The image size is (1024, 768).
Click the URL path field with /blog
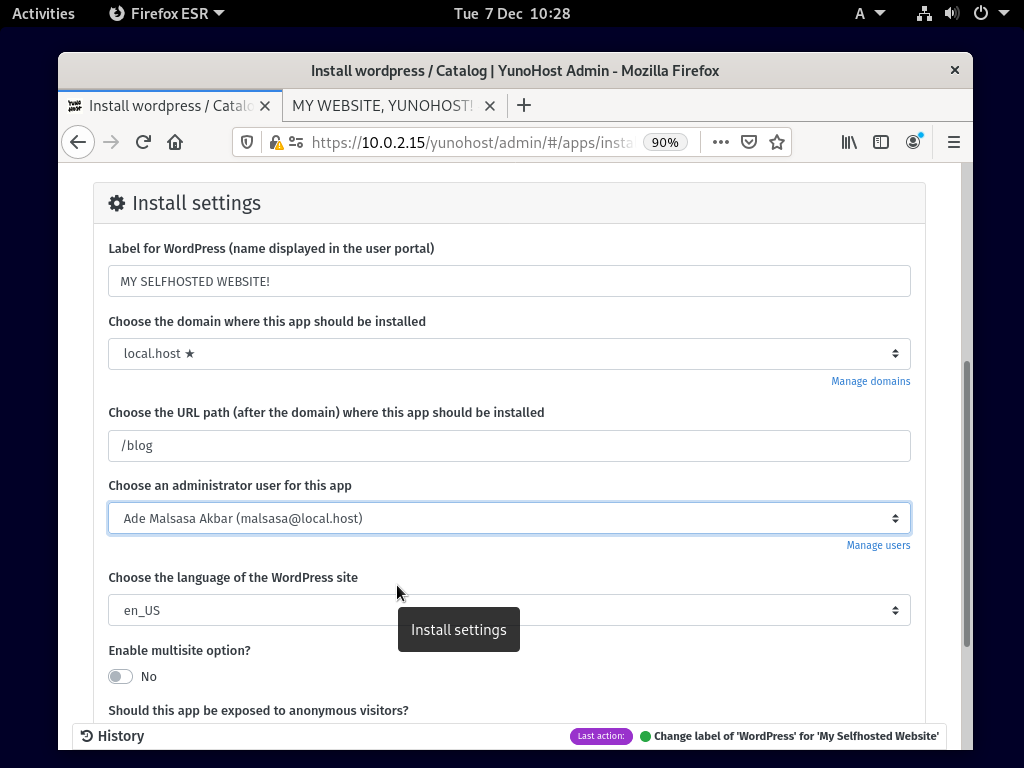coord(509,446)
